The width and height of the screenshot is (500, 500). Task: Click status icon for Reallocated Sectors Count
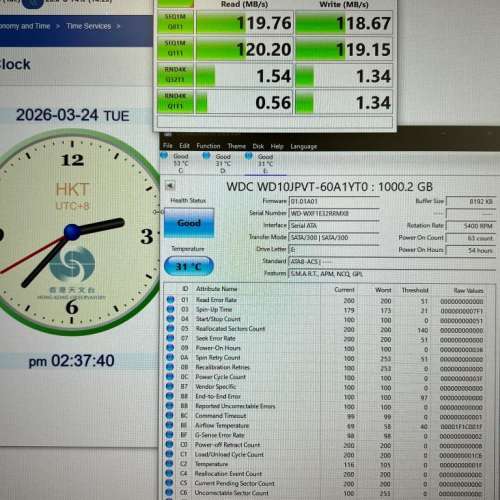point(170,329)
